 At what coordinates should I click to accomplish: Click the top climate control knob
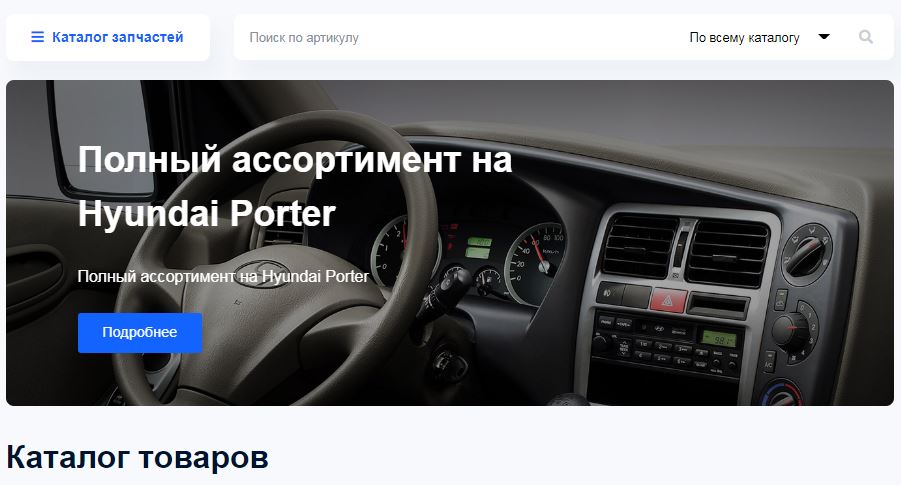click(x=807, y=252)
